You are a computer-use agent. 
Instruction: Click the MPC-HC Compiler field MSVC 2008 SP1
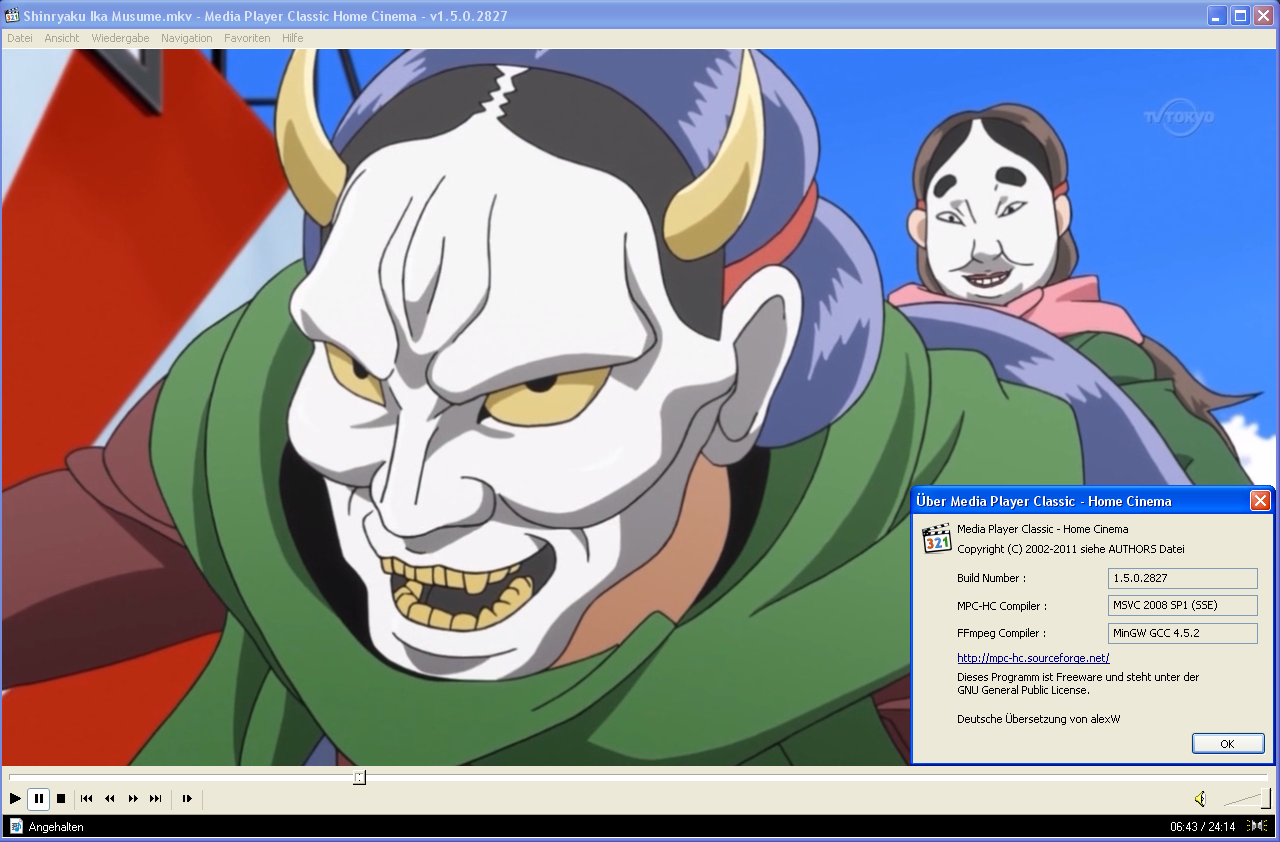click(1183, 605)
